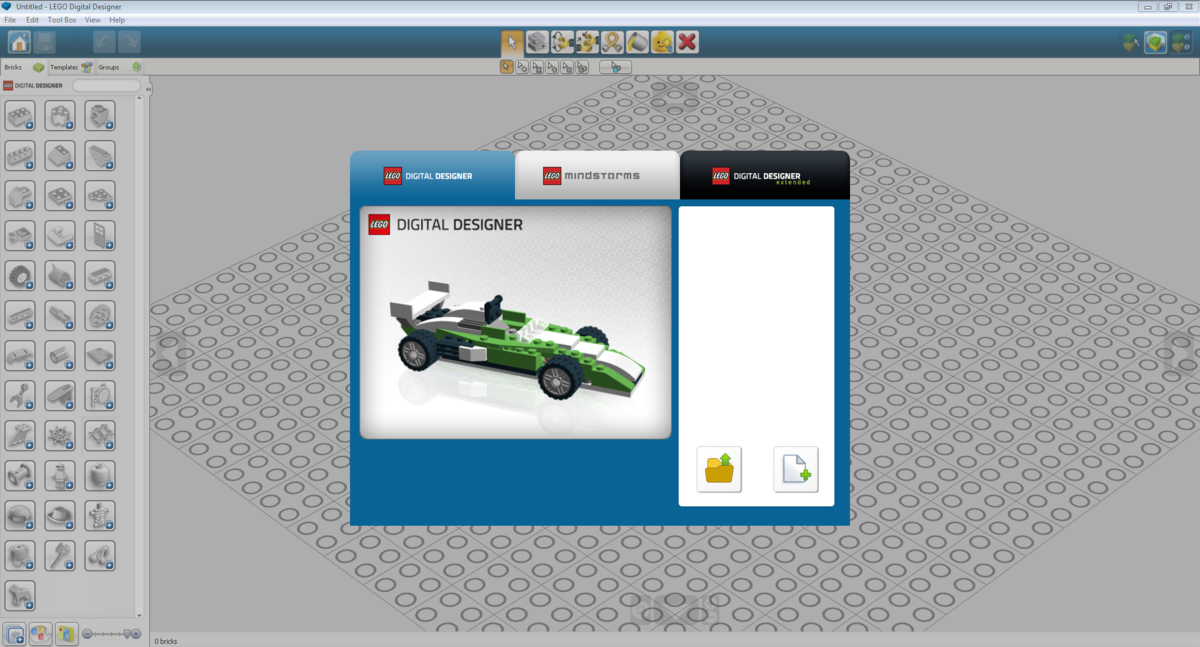Click the brick palette scroll-down arrow
This screenshot has height=647, width=1200.
(x=140, y=616)
